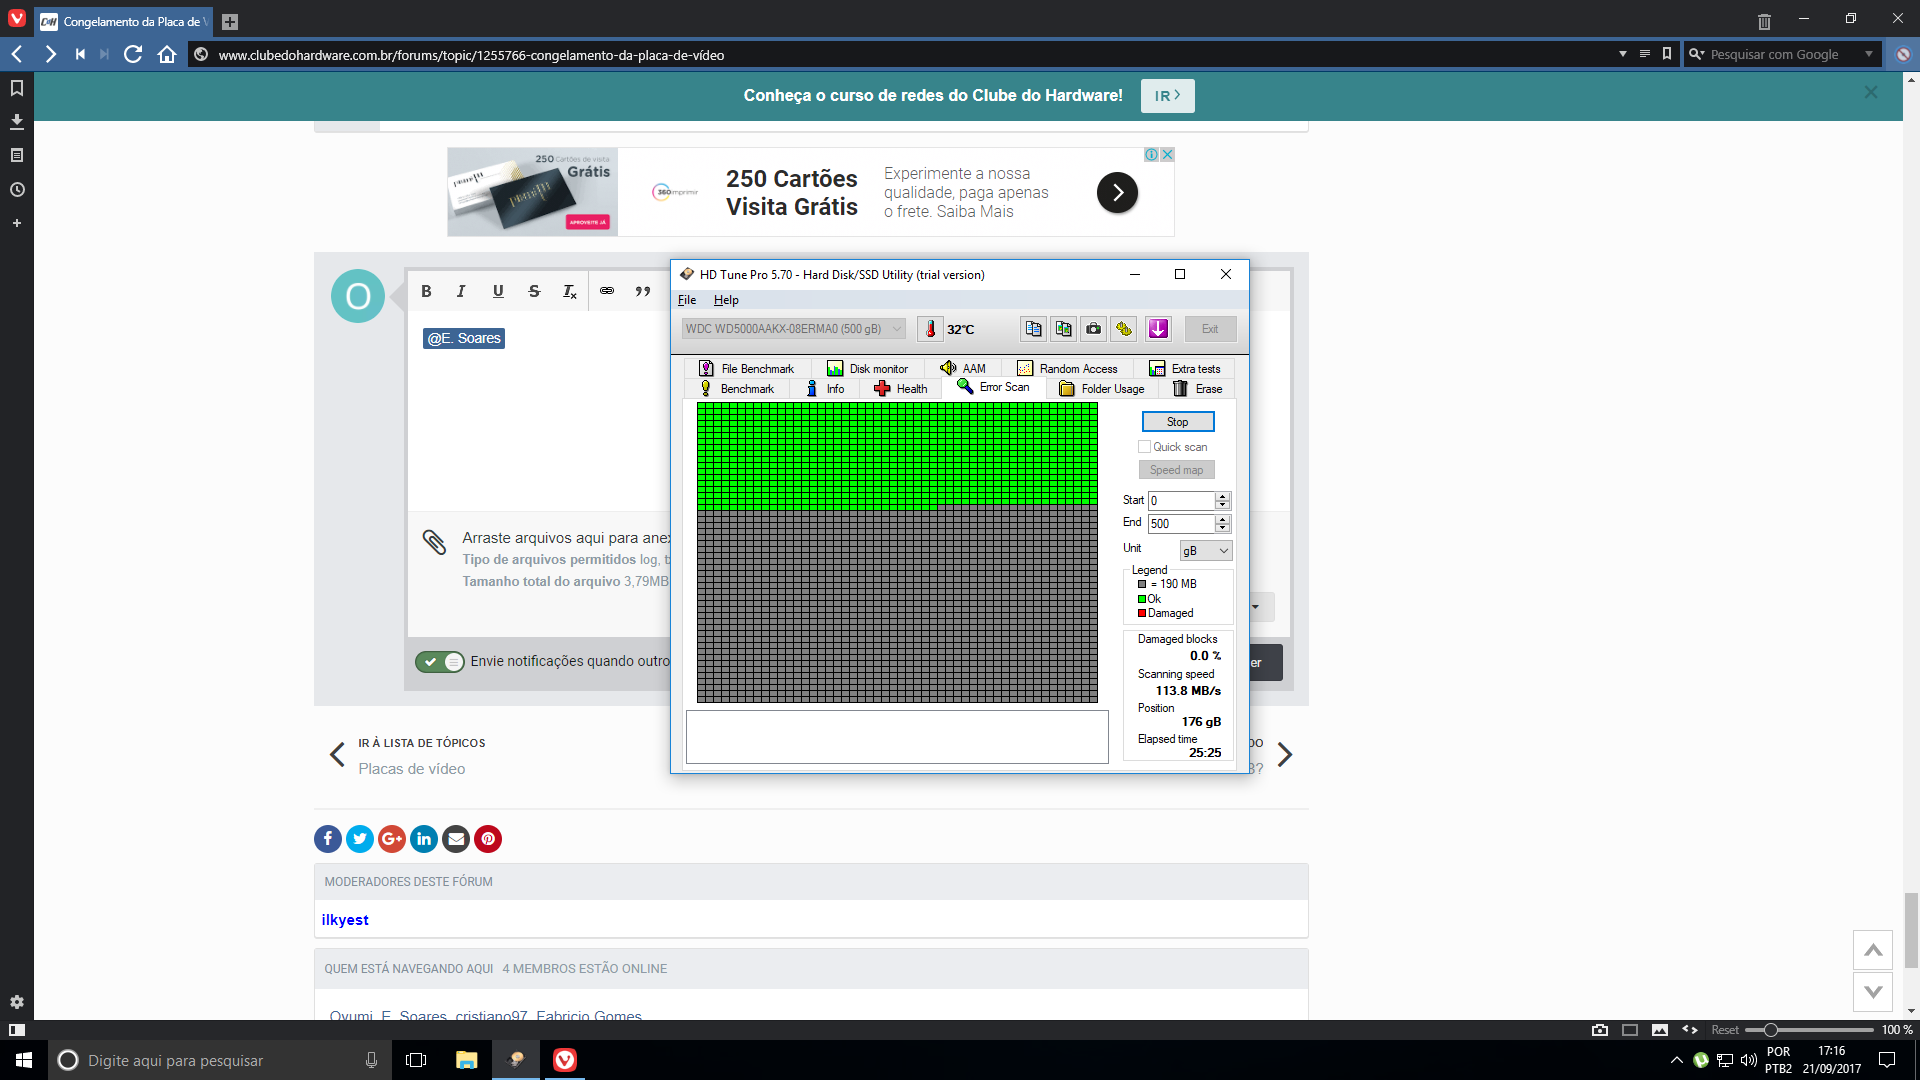
Task: Remove text formatting in the editor
Action: click(569, 291)
